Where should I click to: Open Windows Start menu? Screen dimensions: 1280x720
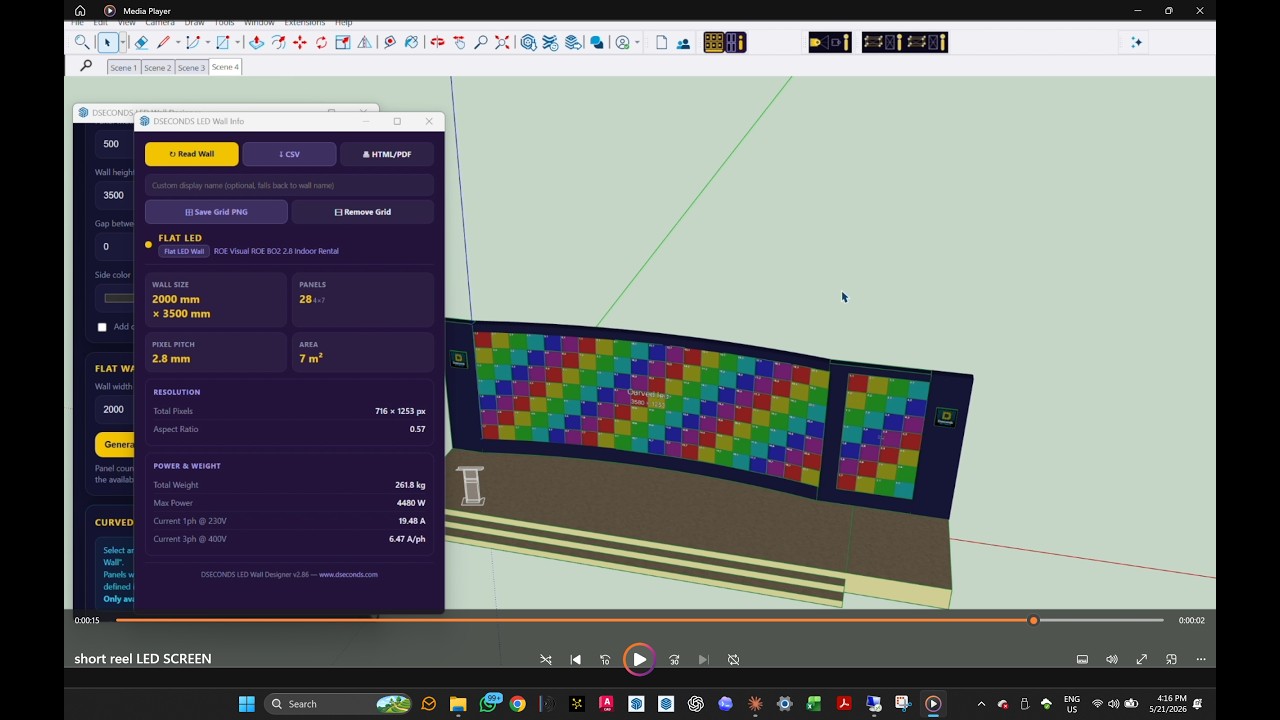point(246,704)
